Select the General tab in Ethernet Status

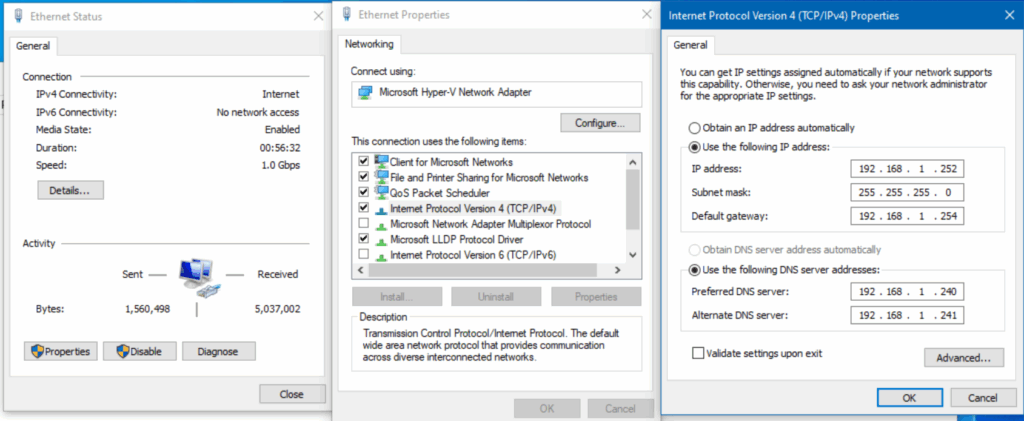34,46
